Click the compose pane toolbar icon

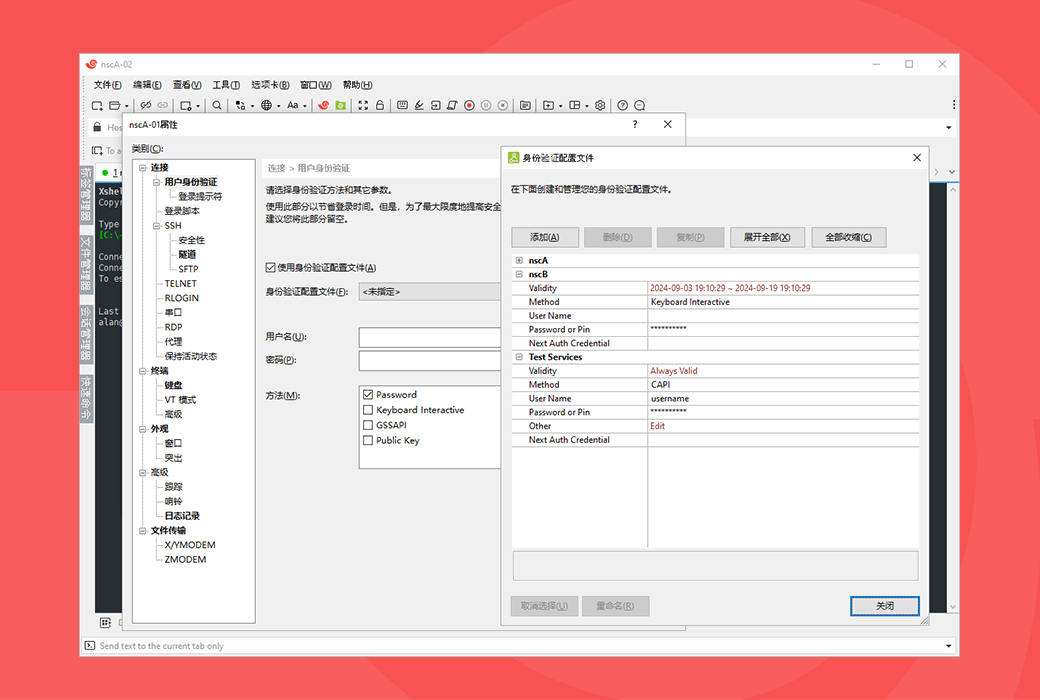(x=525, y=105)
